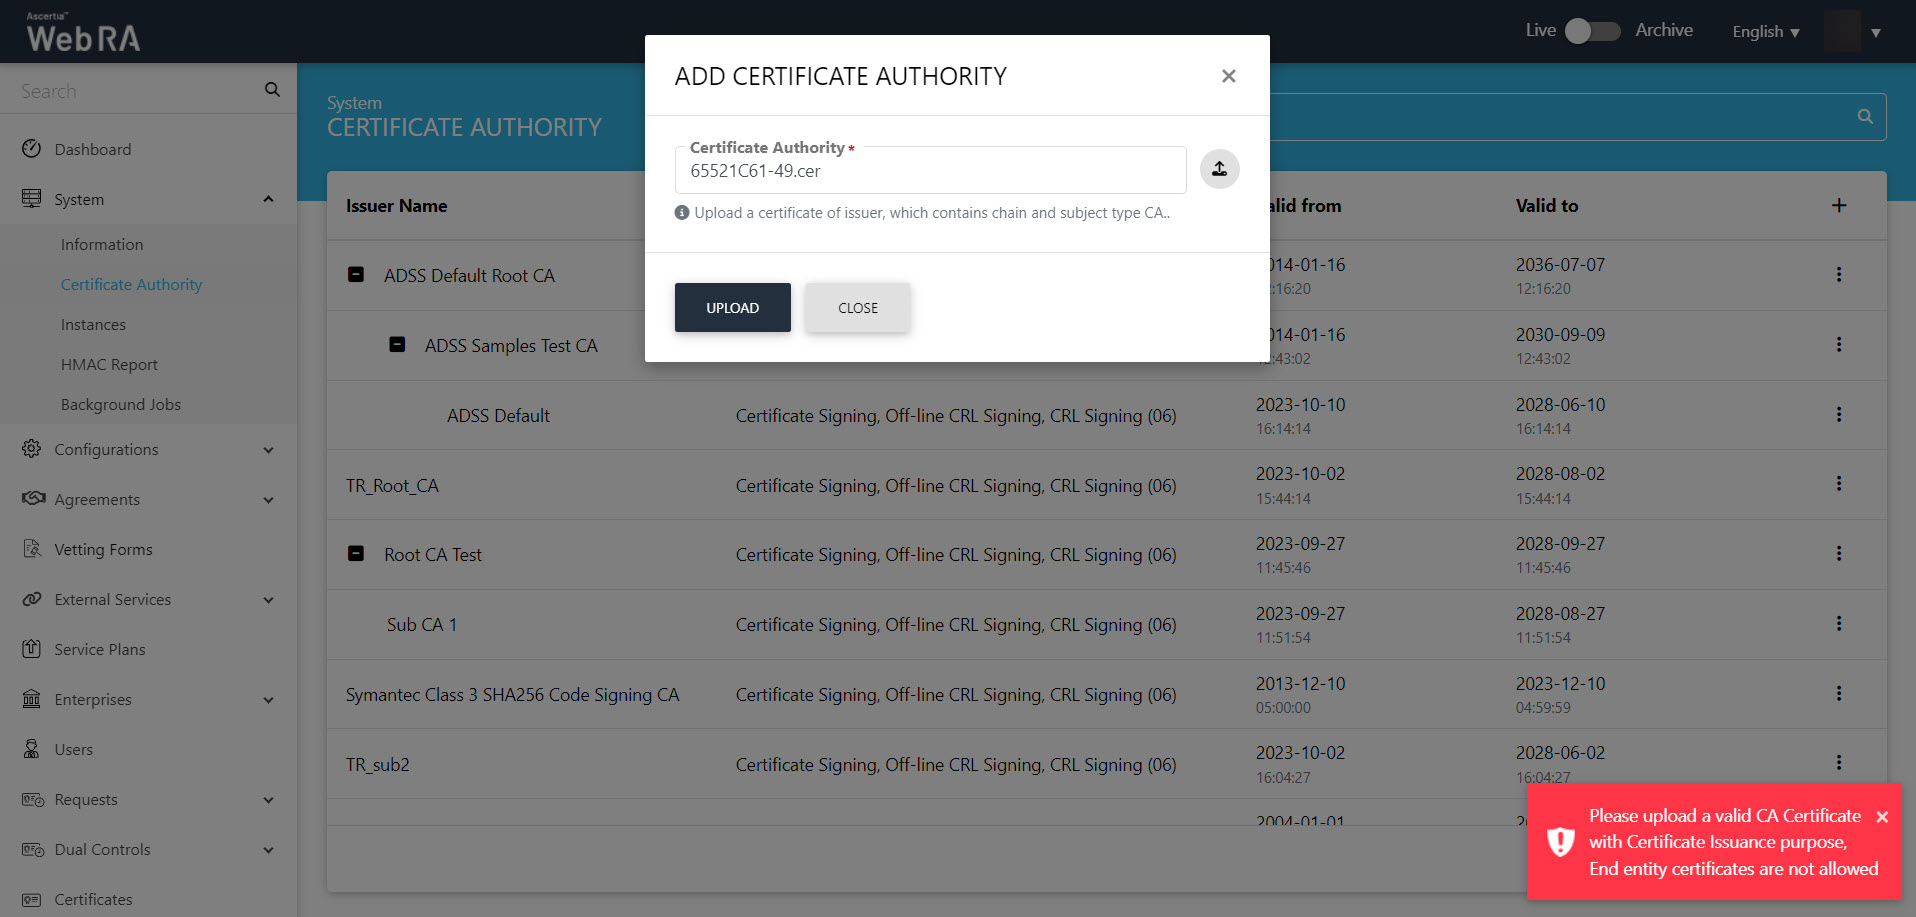Click the Dashboard gauge icon
This screenshot has width=1916, height=917.
32,149
